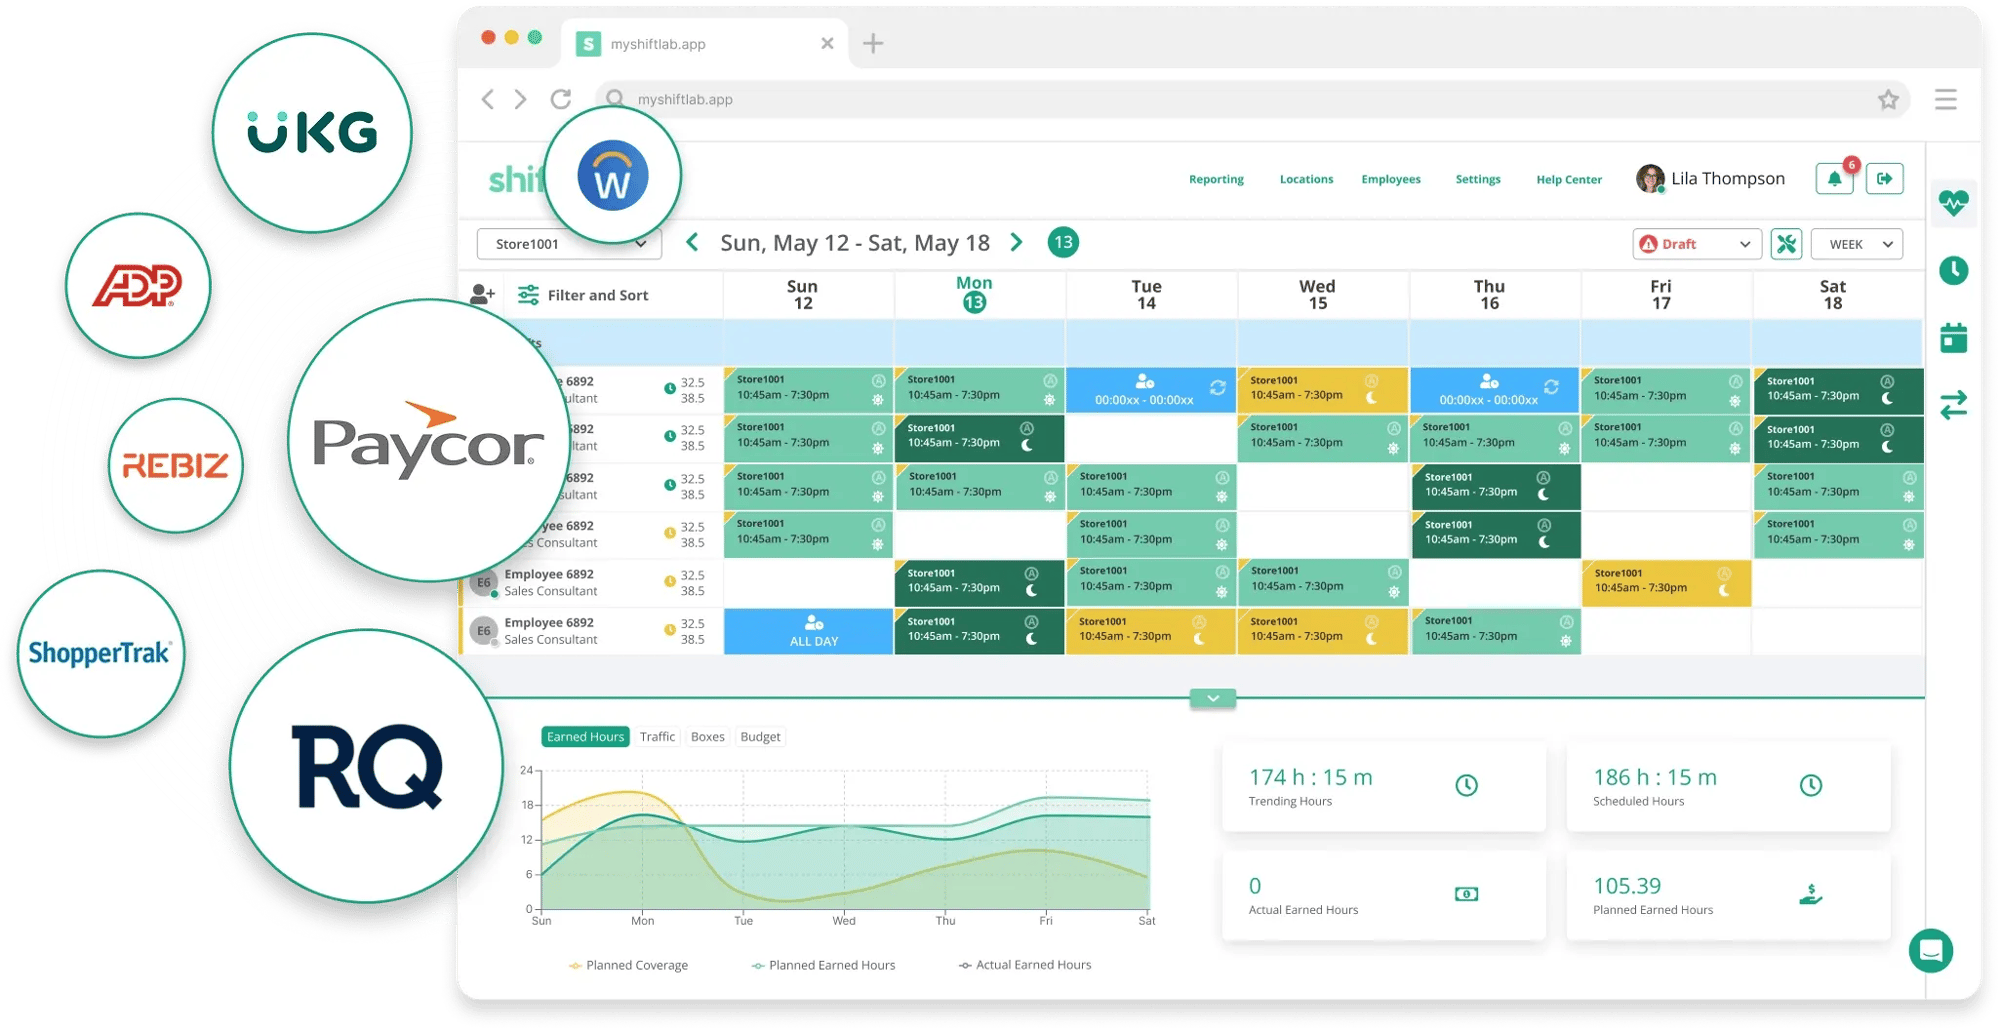
Task: Click the logout icon button
Action: coord(1885,179)
